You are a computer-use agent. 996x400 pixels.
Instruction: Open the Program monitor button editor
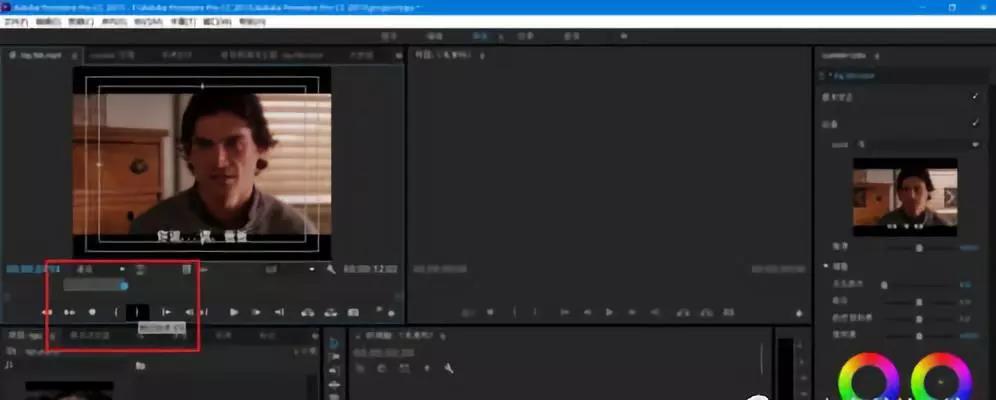point(798,313)
